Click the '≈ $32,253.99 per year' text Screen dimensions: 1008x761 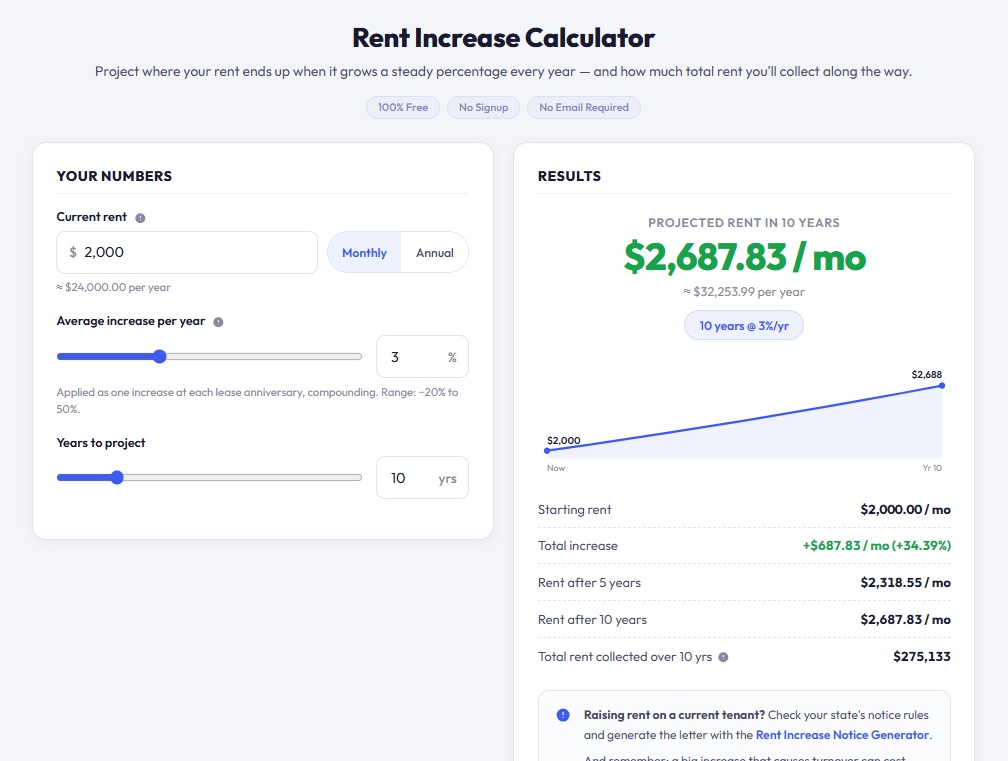(744, 292)
